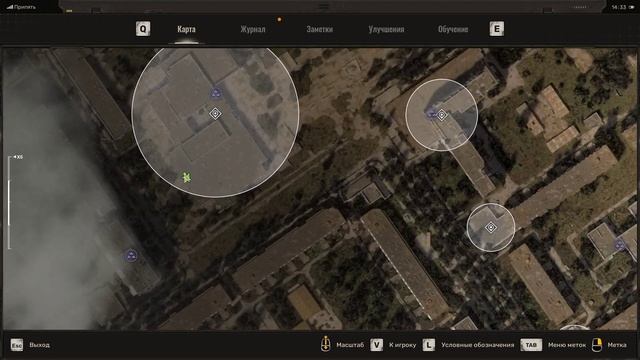Open Условные обозначения legend
The height and width of the screenshot is (360, 640).
(x=478, y=345)
